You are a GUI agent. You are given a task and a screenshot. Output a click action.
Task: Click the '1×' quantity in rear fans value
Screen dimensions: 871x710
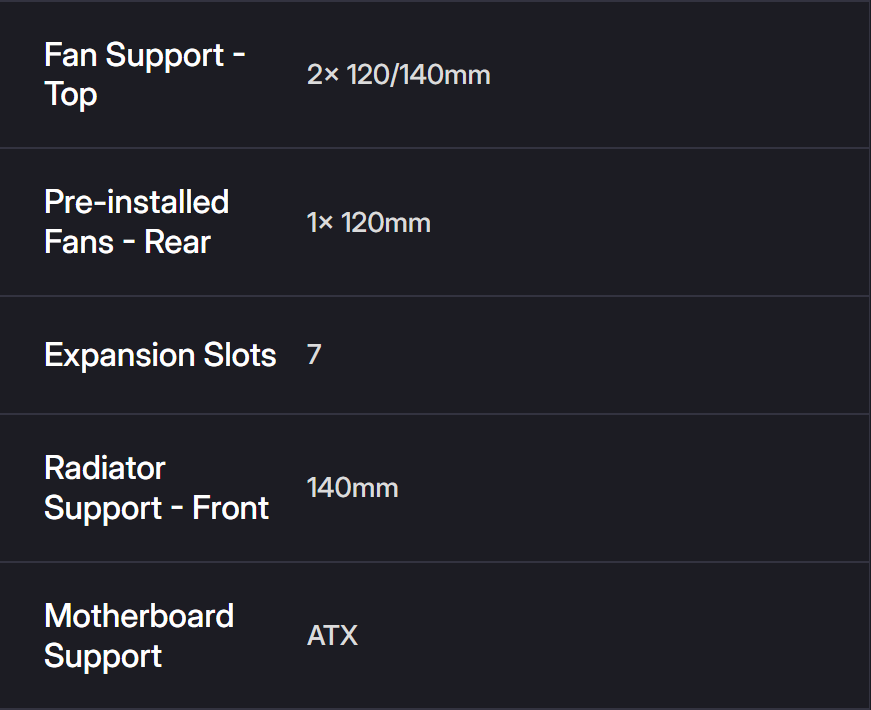point(320,223)
